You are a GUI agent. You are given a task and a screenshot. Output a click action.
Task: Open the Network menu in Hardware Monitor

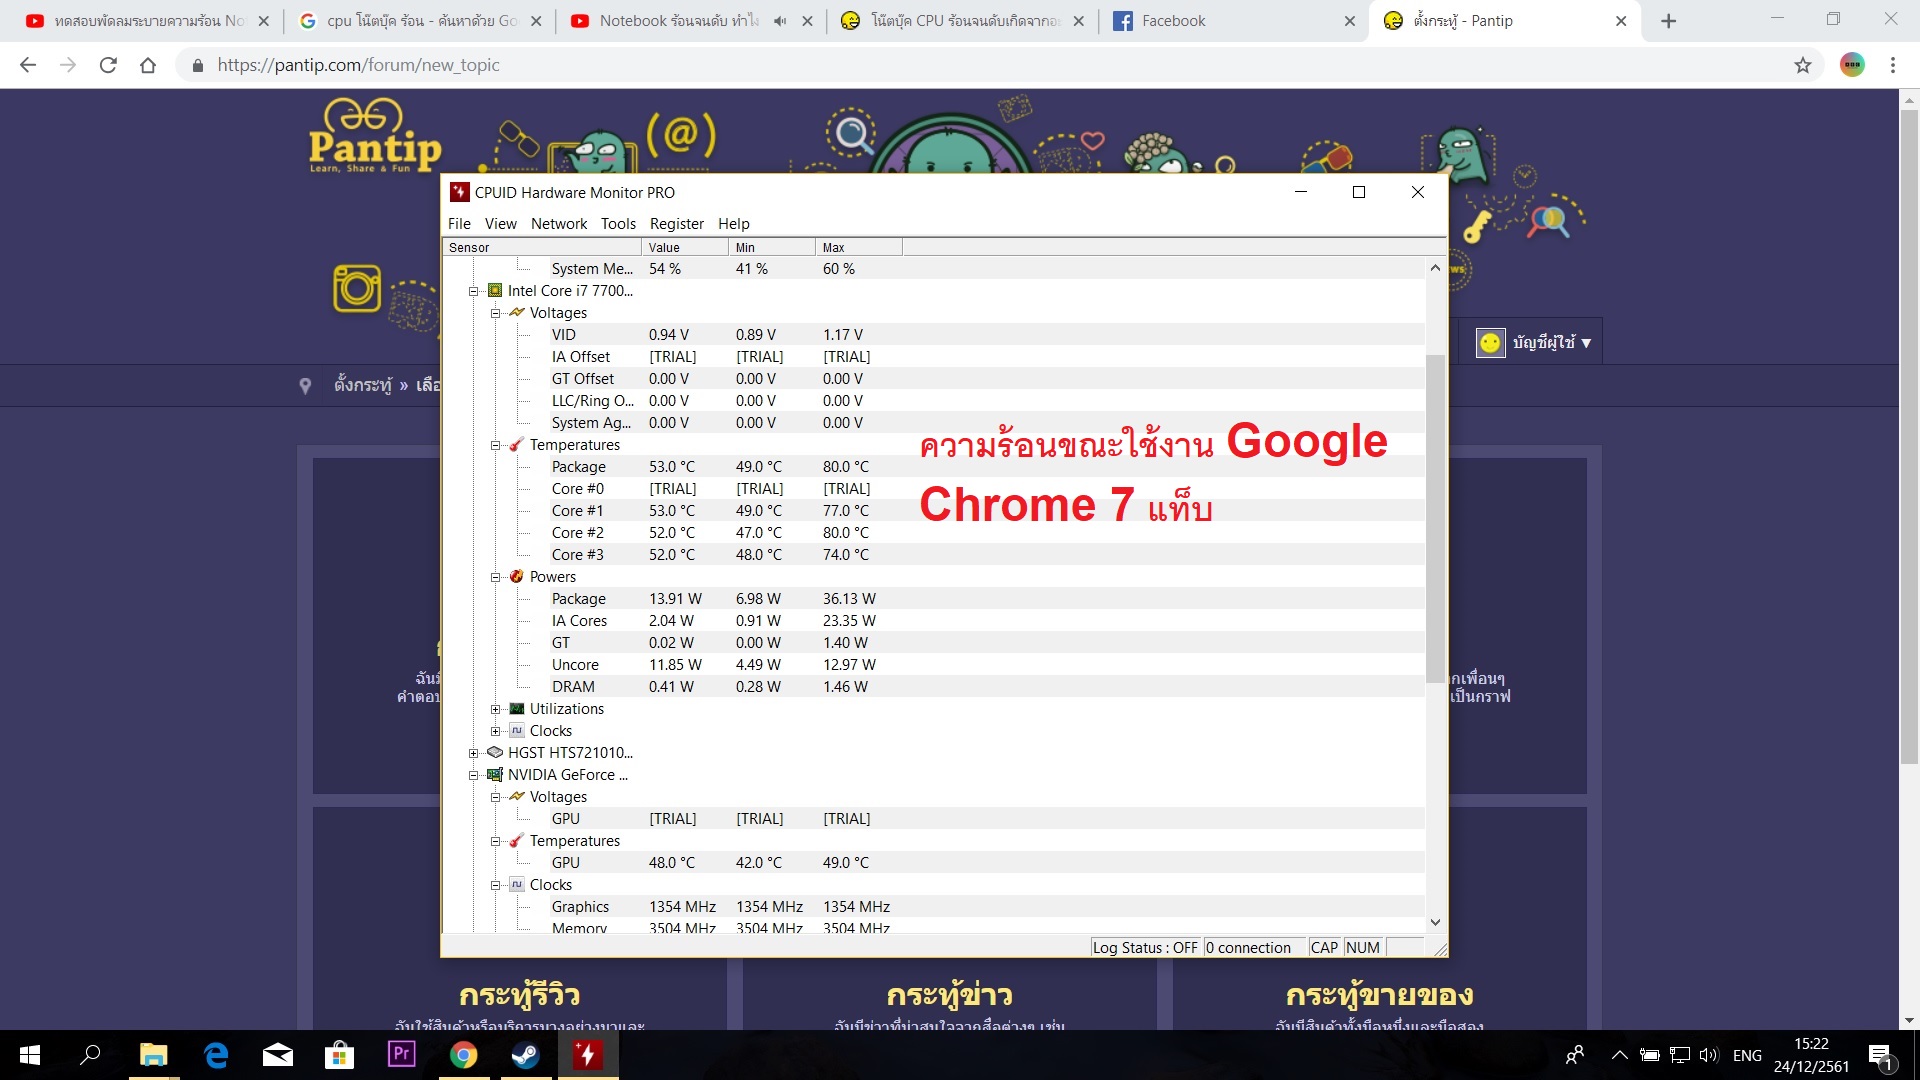pos(559,224)
